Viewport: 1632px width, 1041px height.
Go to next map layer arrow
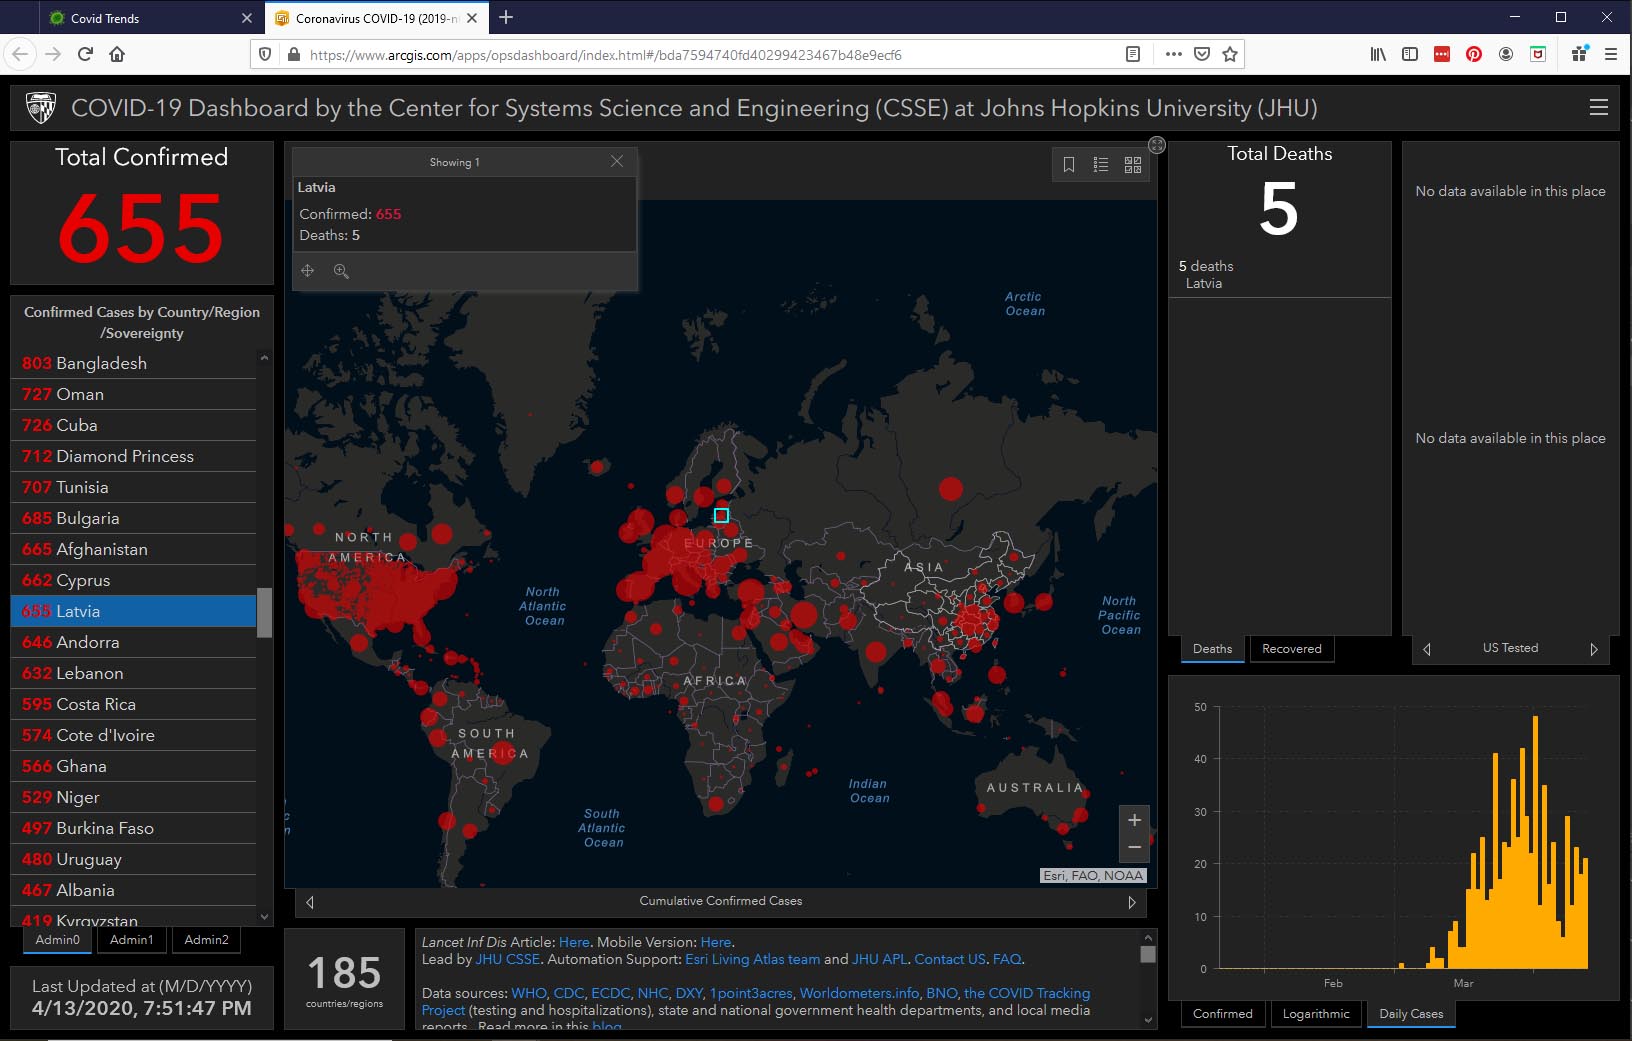coord(1132,902)
